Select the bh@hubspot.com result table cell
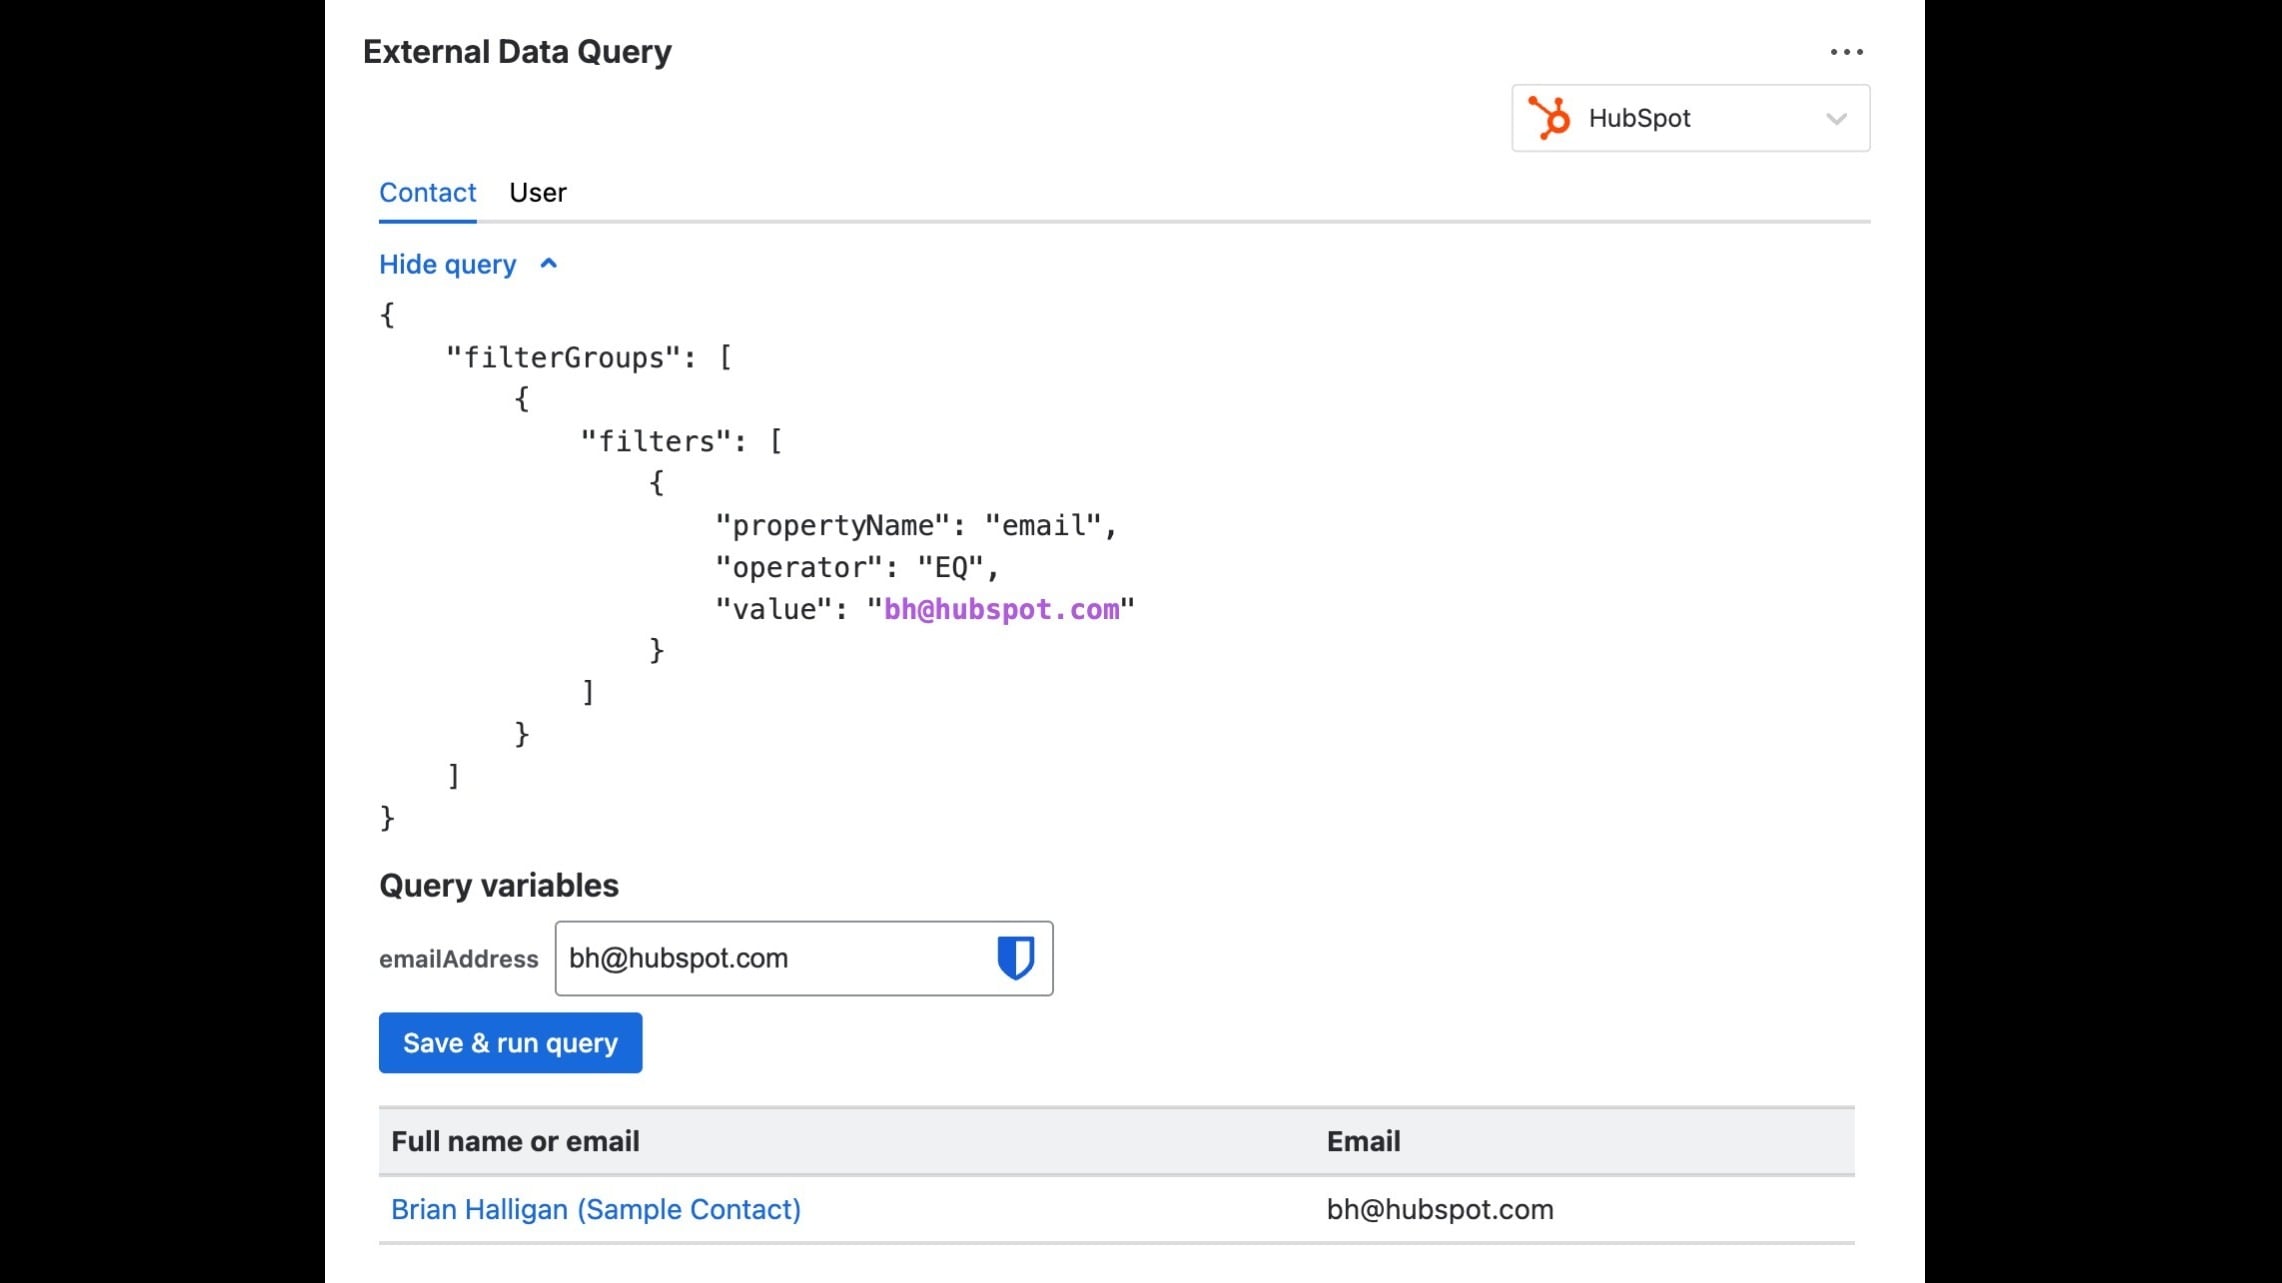Screen dimensions: 2282x1283 (1439, 1209)
